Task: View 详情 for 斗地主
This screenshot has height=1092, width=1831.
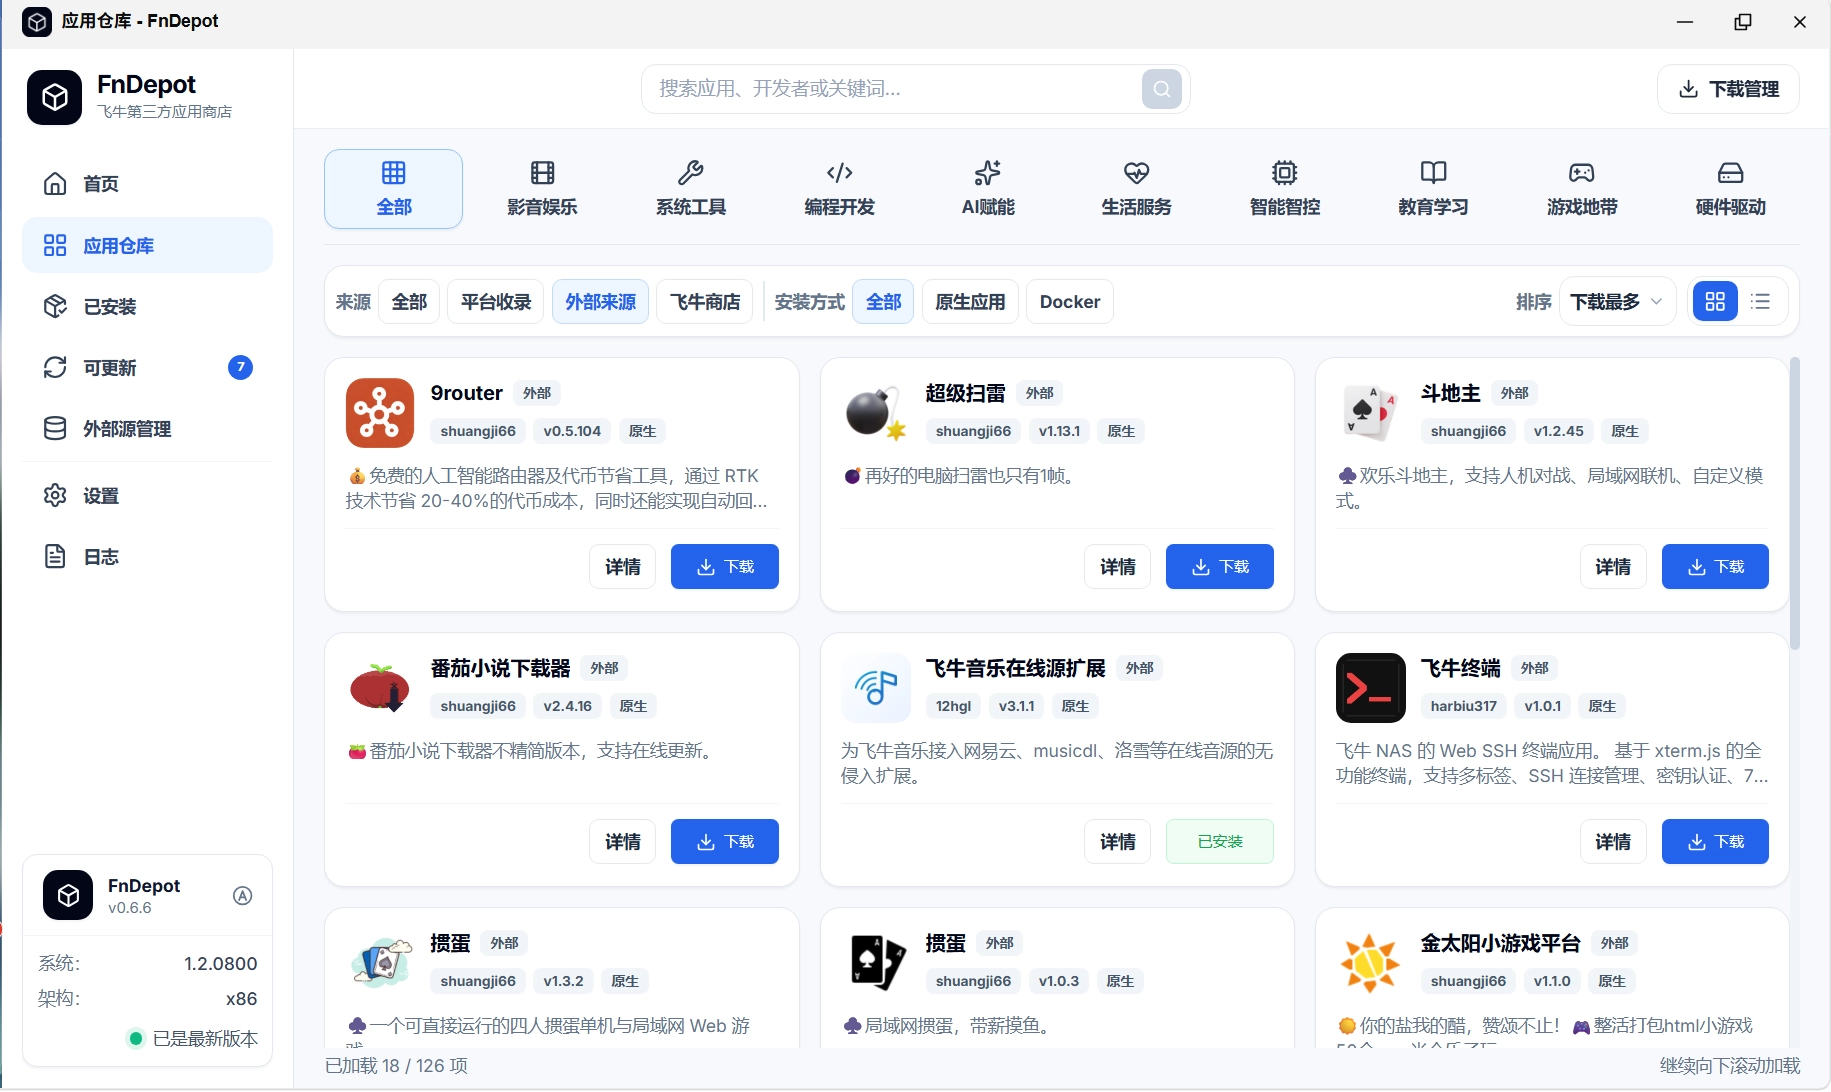Action: tap(1613, 566)
